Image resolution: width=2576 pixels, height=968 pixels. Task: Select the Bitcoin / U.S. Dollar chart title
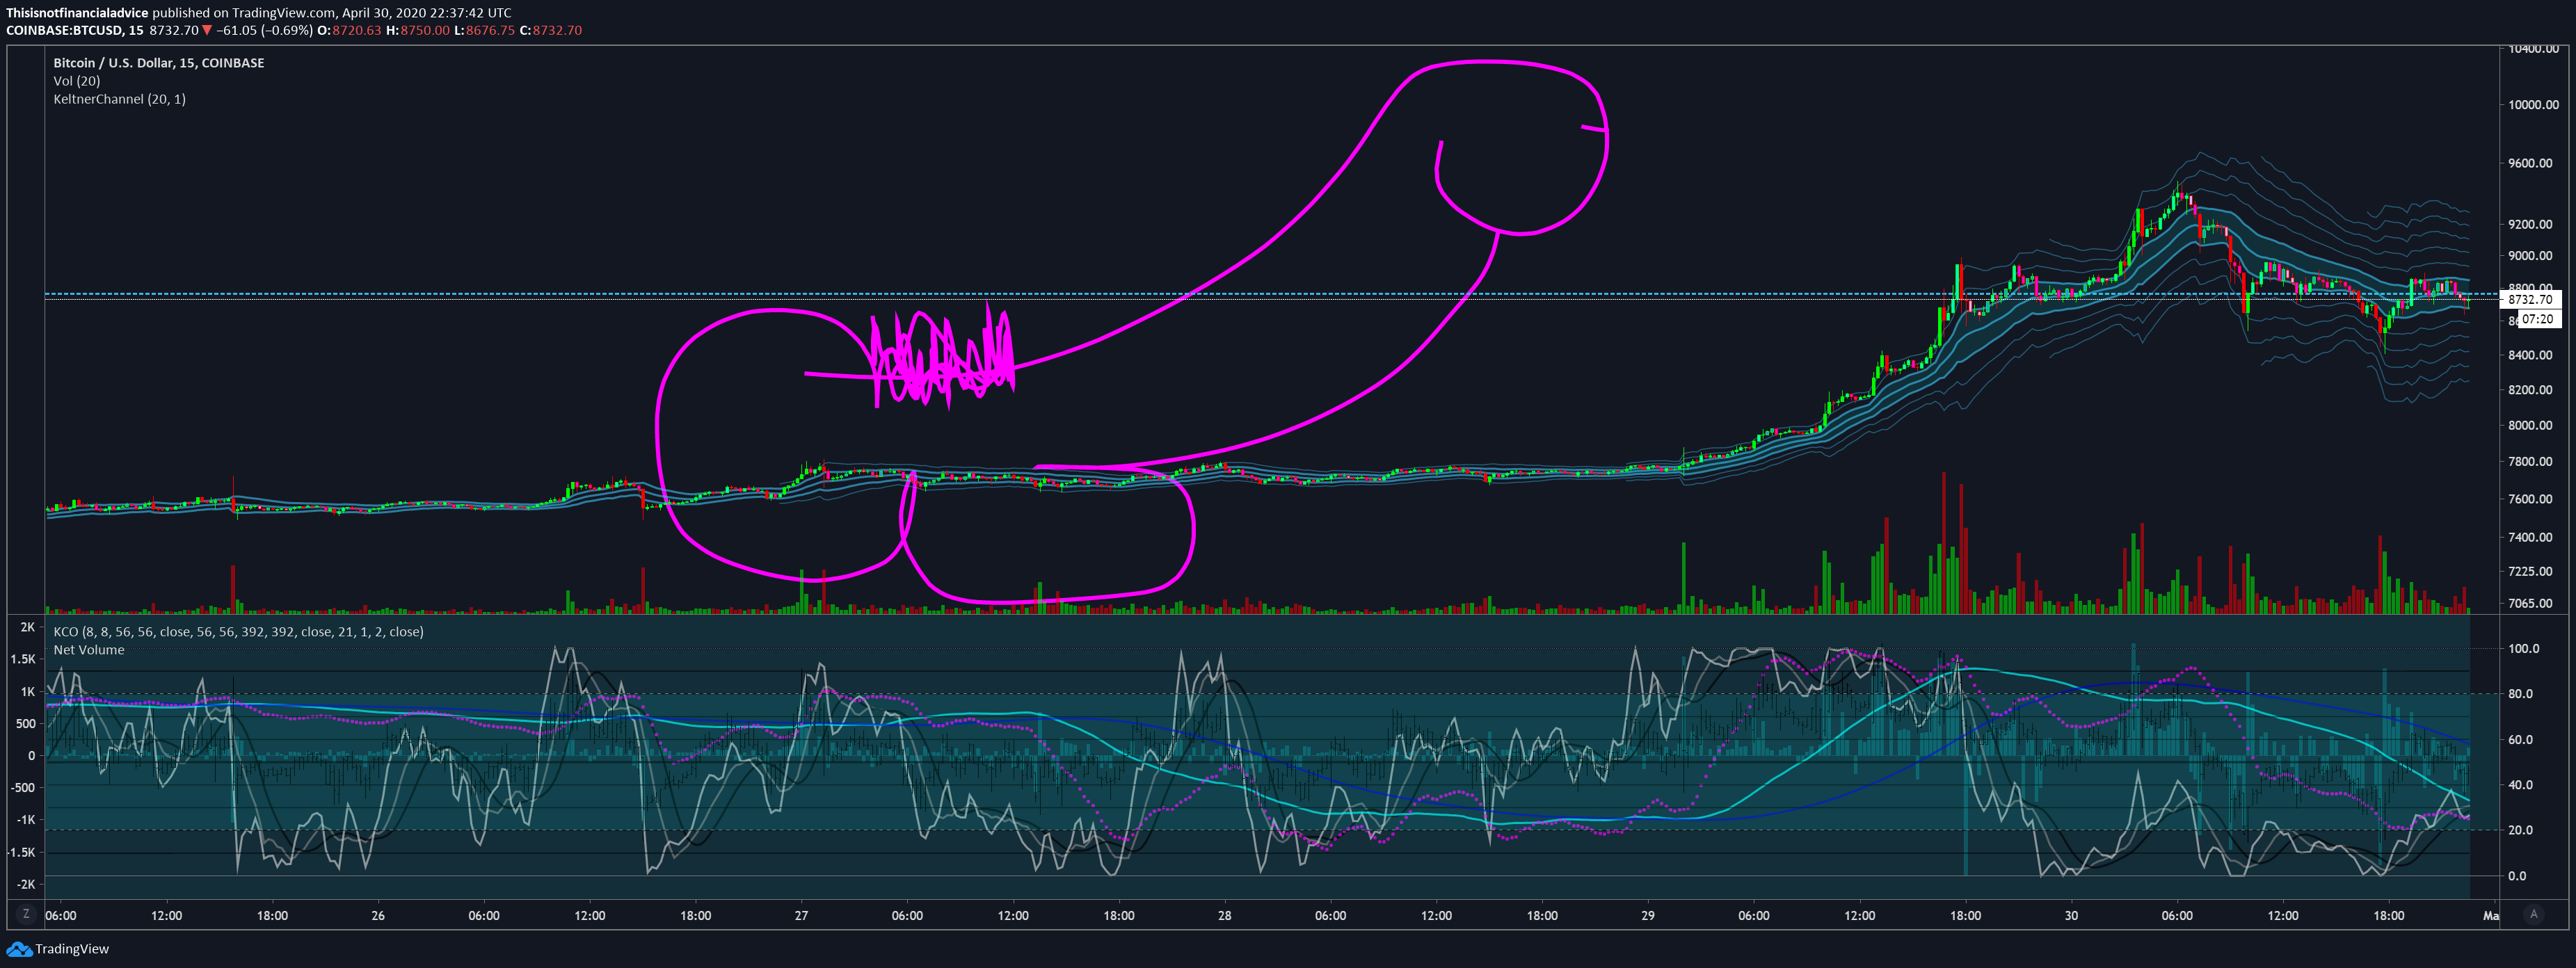[159, 62]
